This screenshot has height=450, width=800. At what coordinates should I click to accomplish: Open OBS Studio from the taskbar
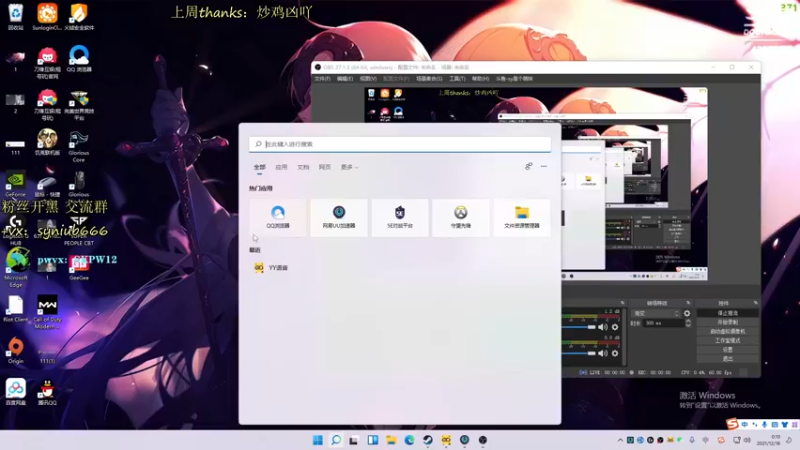483,440
